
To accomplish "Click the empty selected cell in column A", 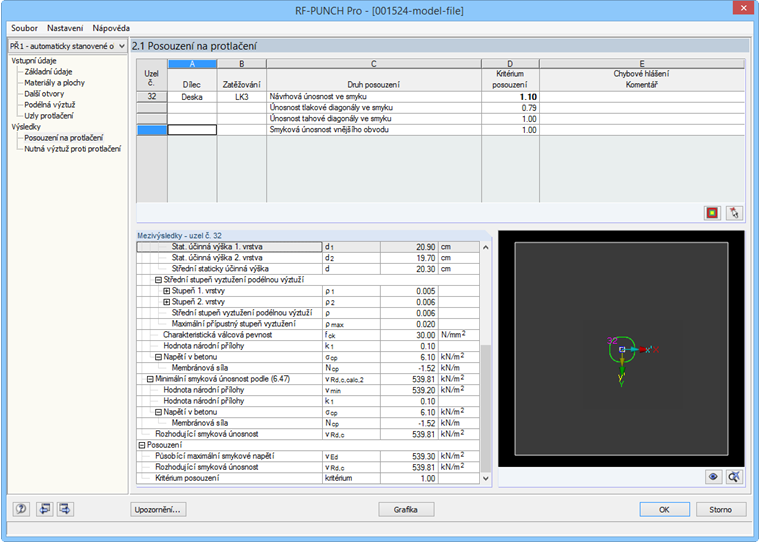I will pos(192,130).
